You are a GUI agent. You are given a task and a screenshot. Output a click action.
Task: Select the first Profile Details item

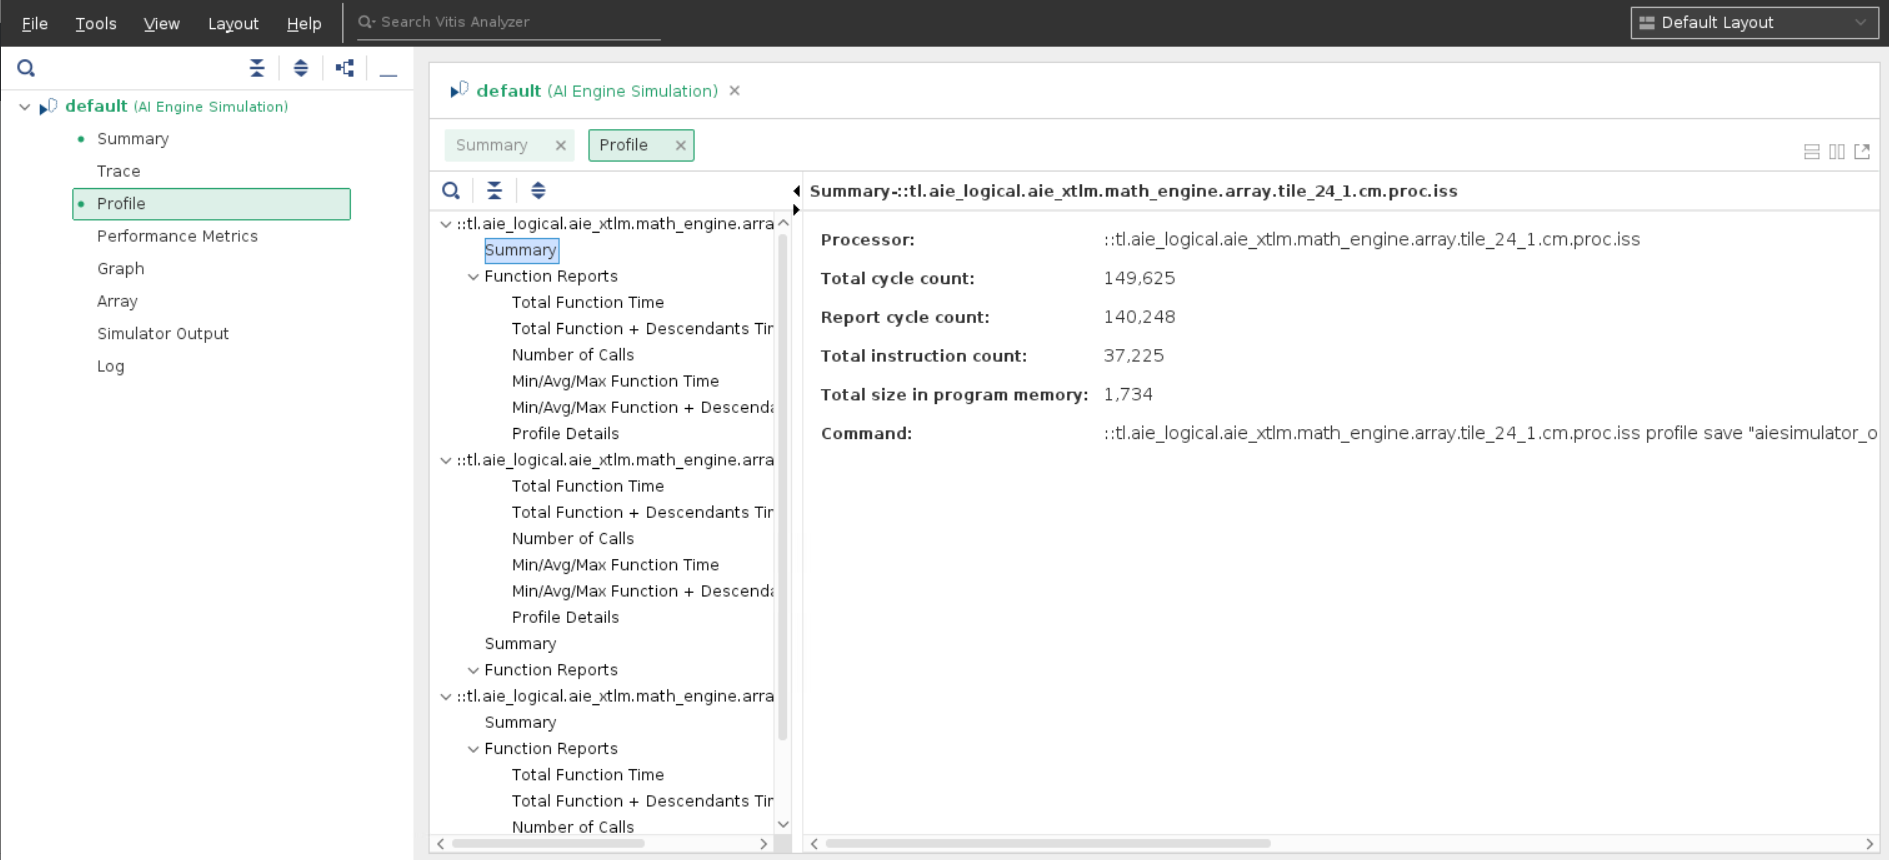(565, 434)
